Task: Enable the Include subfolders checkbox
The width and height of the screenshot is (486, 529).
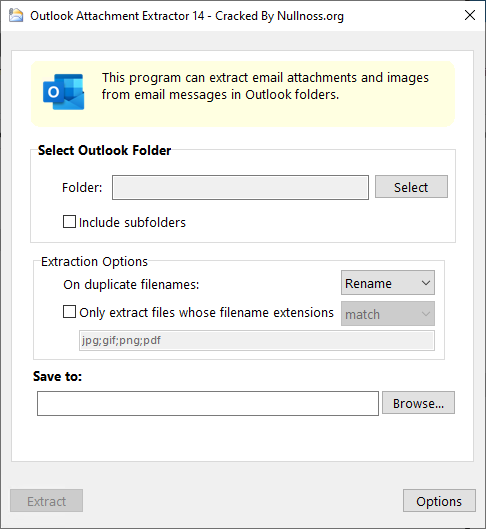Action: click(69, 222)
